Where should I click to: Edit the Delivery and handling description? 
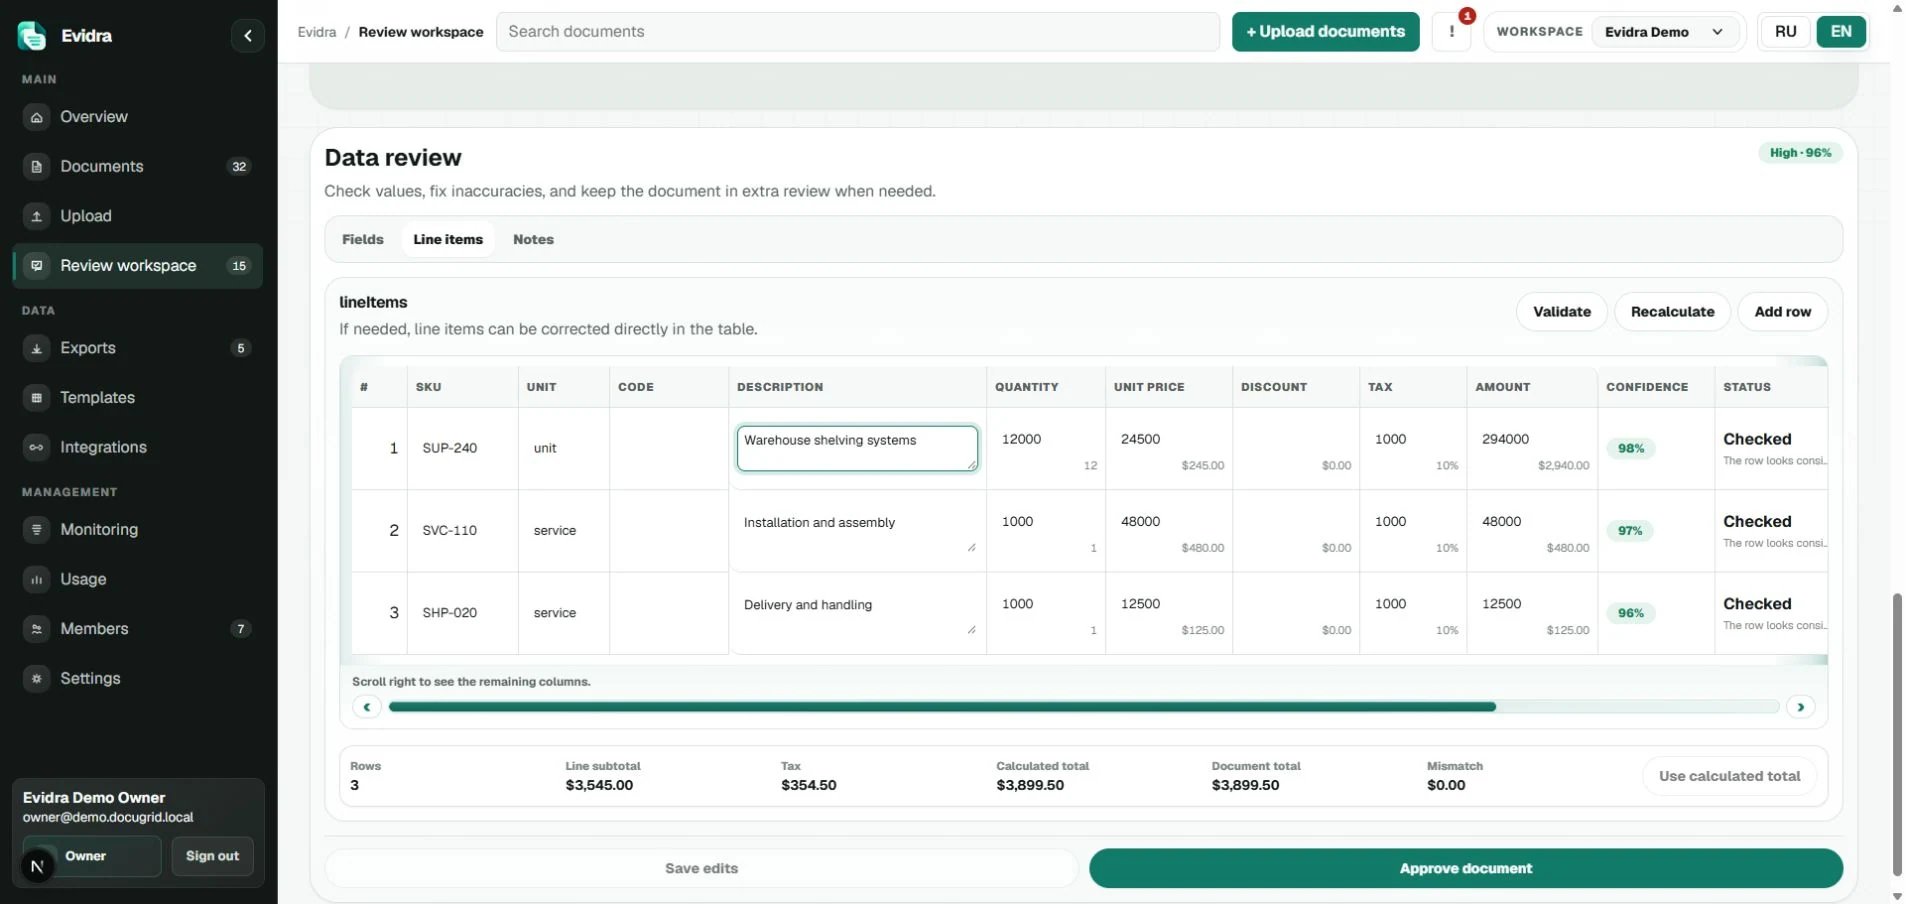click(857, 613)
